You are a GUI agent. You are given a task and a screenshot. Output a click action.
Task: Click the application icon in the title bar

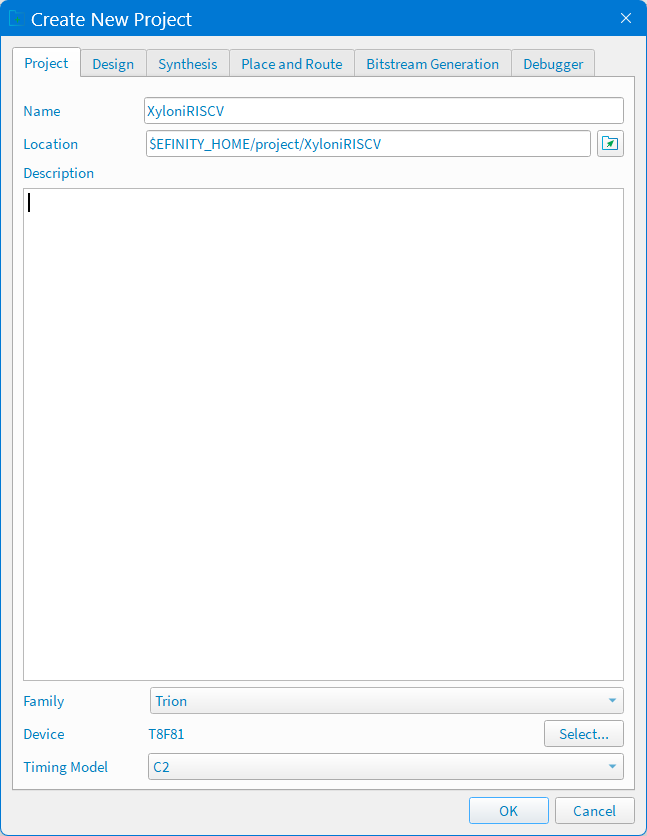16,18
